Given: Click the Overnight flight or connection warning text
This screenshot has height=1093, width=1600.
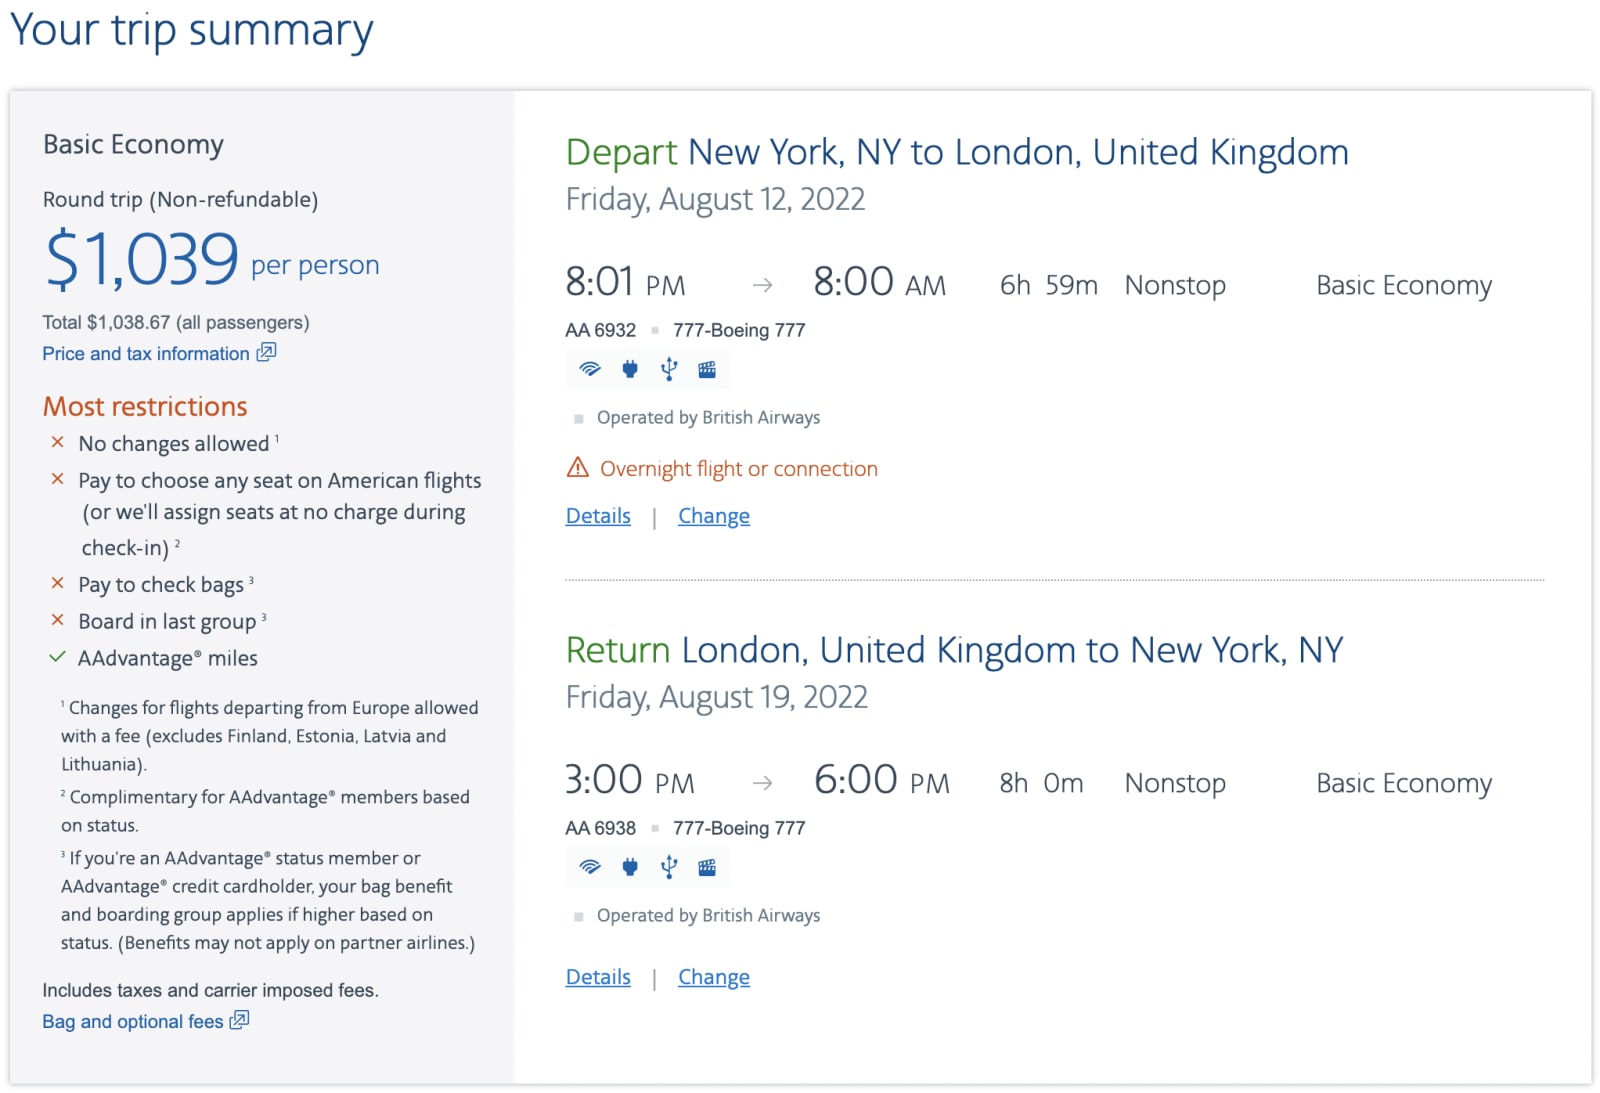Looking at the screenshot, I should pyautogui.click(x=739, y=468).
